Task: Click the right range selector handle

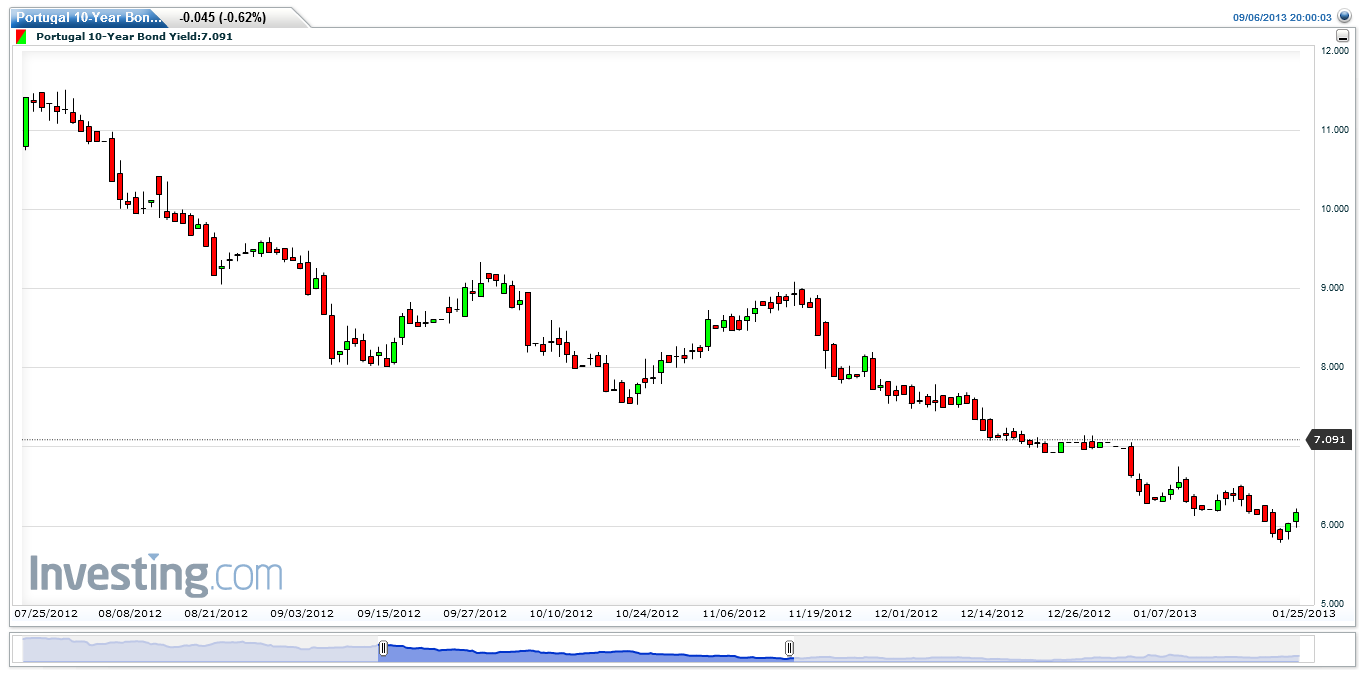Action: [789, 648]
